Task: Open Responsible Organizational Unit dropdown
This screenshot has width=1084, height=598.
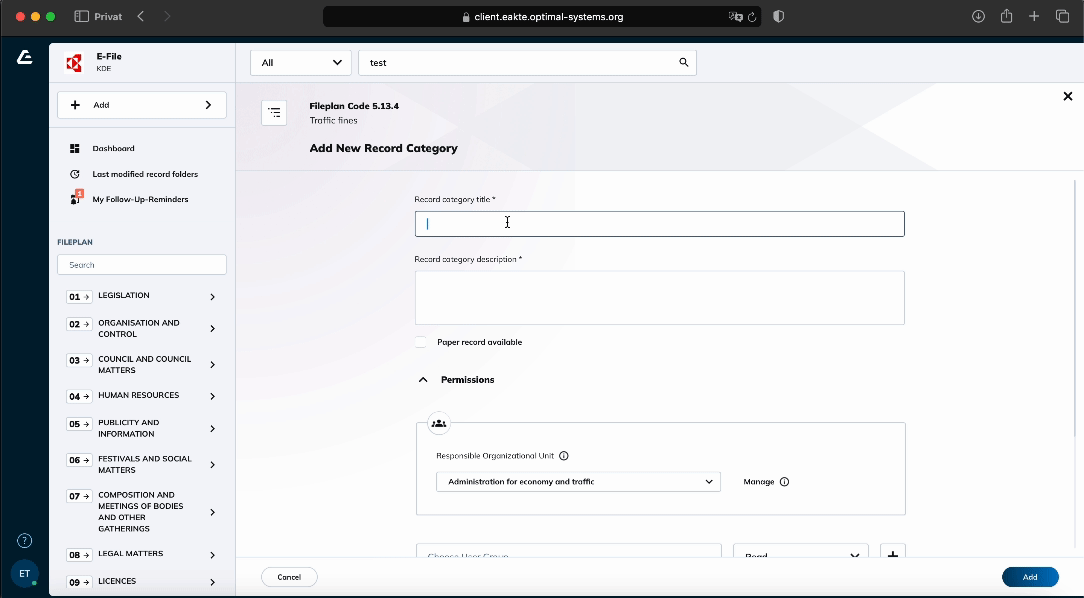Action: [578, 482]
